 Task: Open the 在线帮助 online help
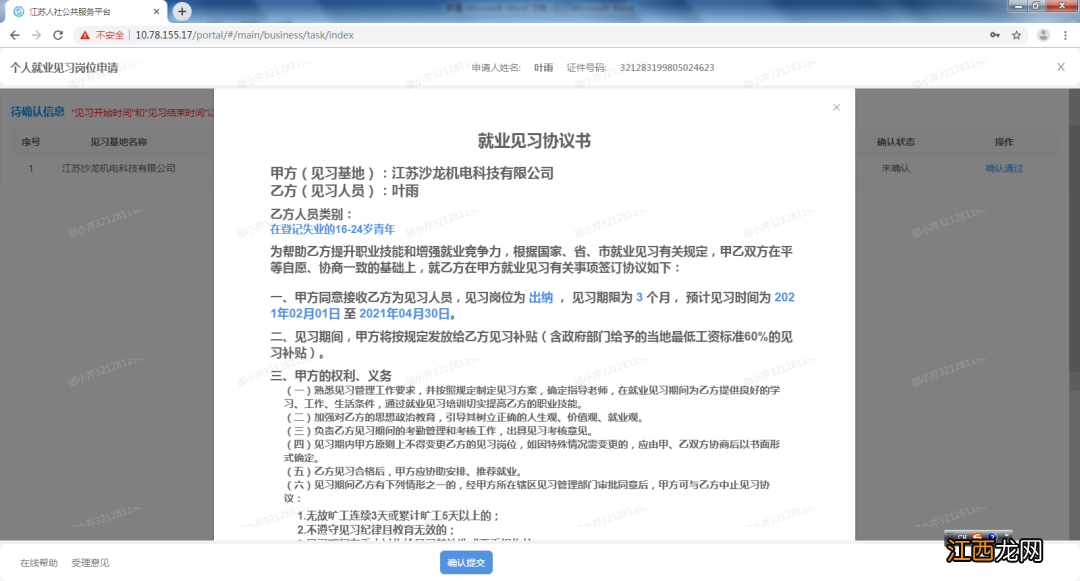pyautogui.click(x=38, y=562)
